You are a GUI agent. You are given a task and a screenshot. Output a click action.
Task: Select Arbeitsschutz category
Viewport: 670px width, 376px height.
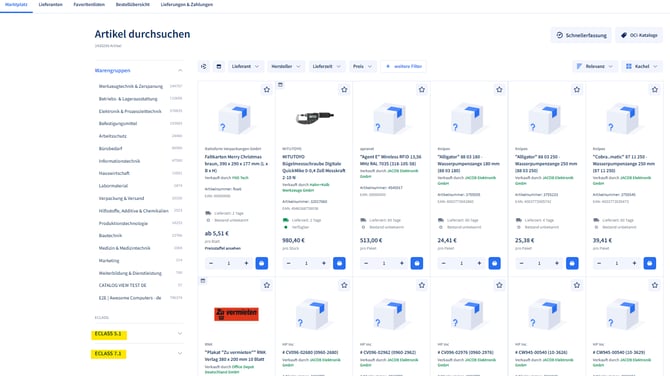pos(113,136)
